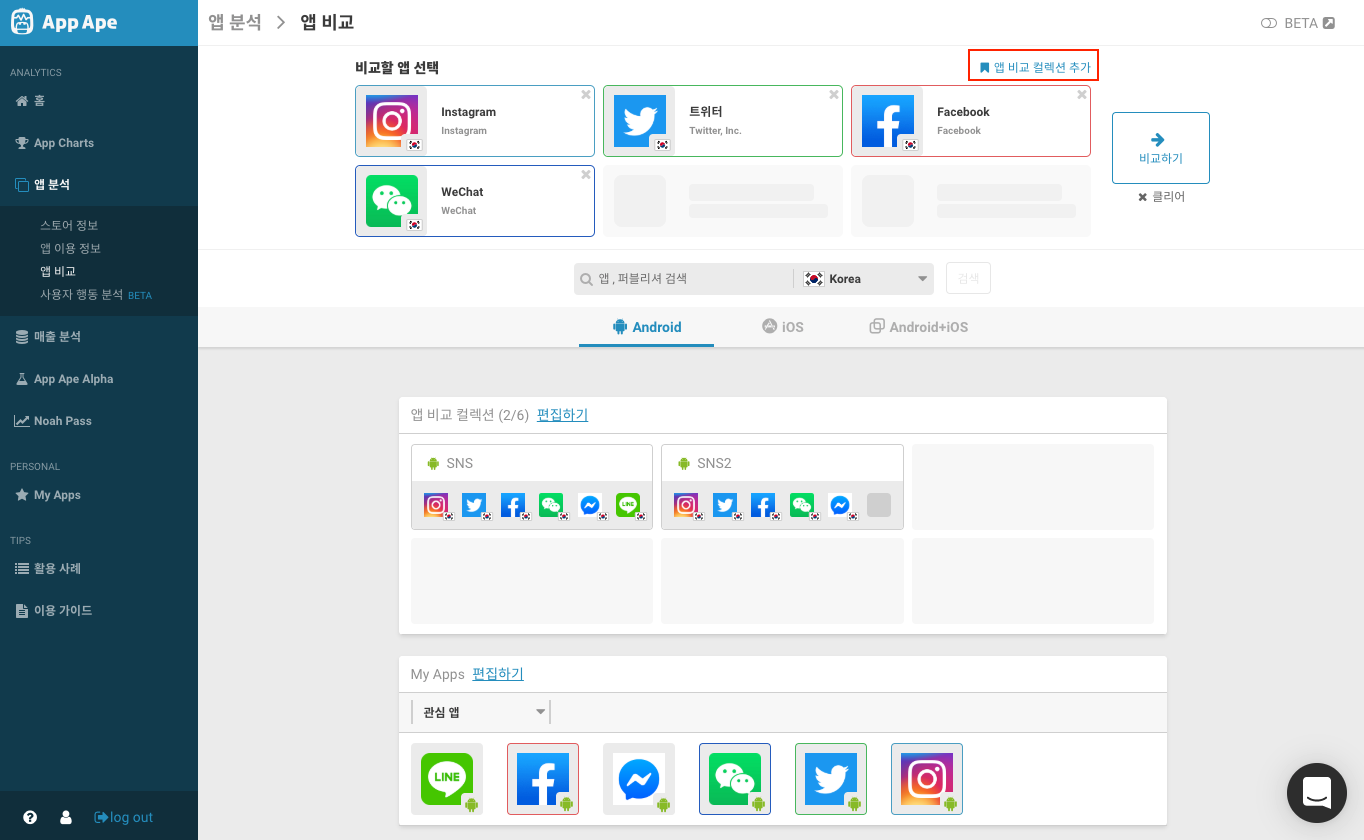Screen dimensions: 1364x840
Task: Click Instagram icon in SNS collection
Action: click(436, 505)
